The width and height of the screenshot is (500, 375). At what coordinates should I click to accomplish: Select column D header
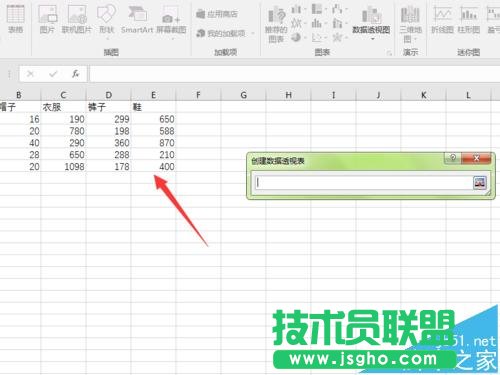(x=109, y=95)
